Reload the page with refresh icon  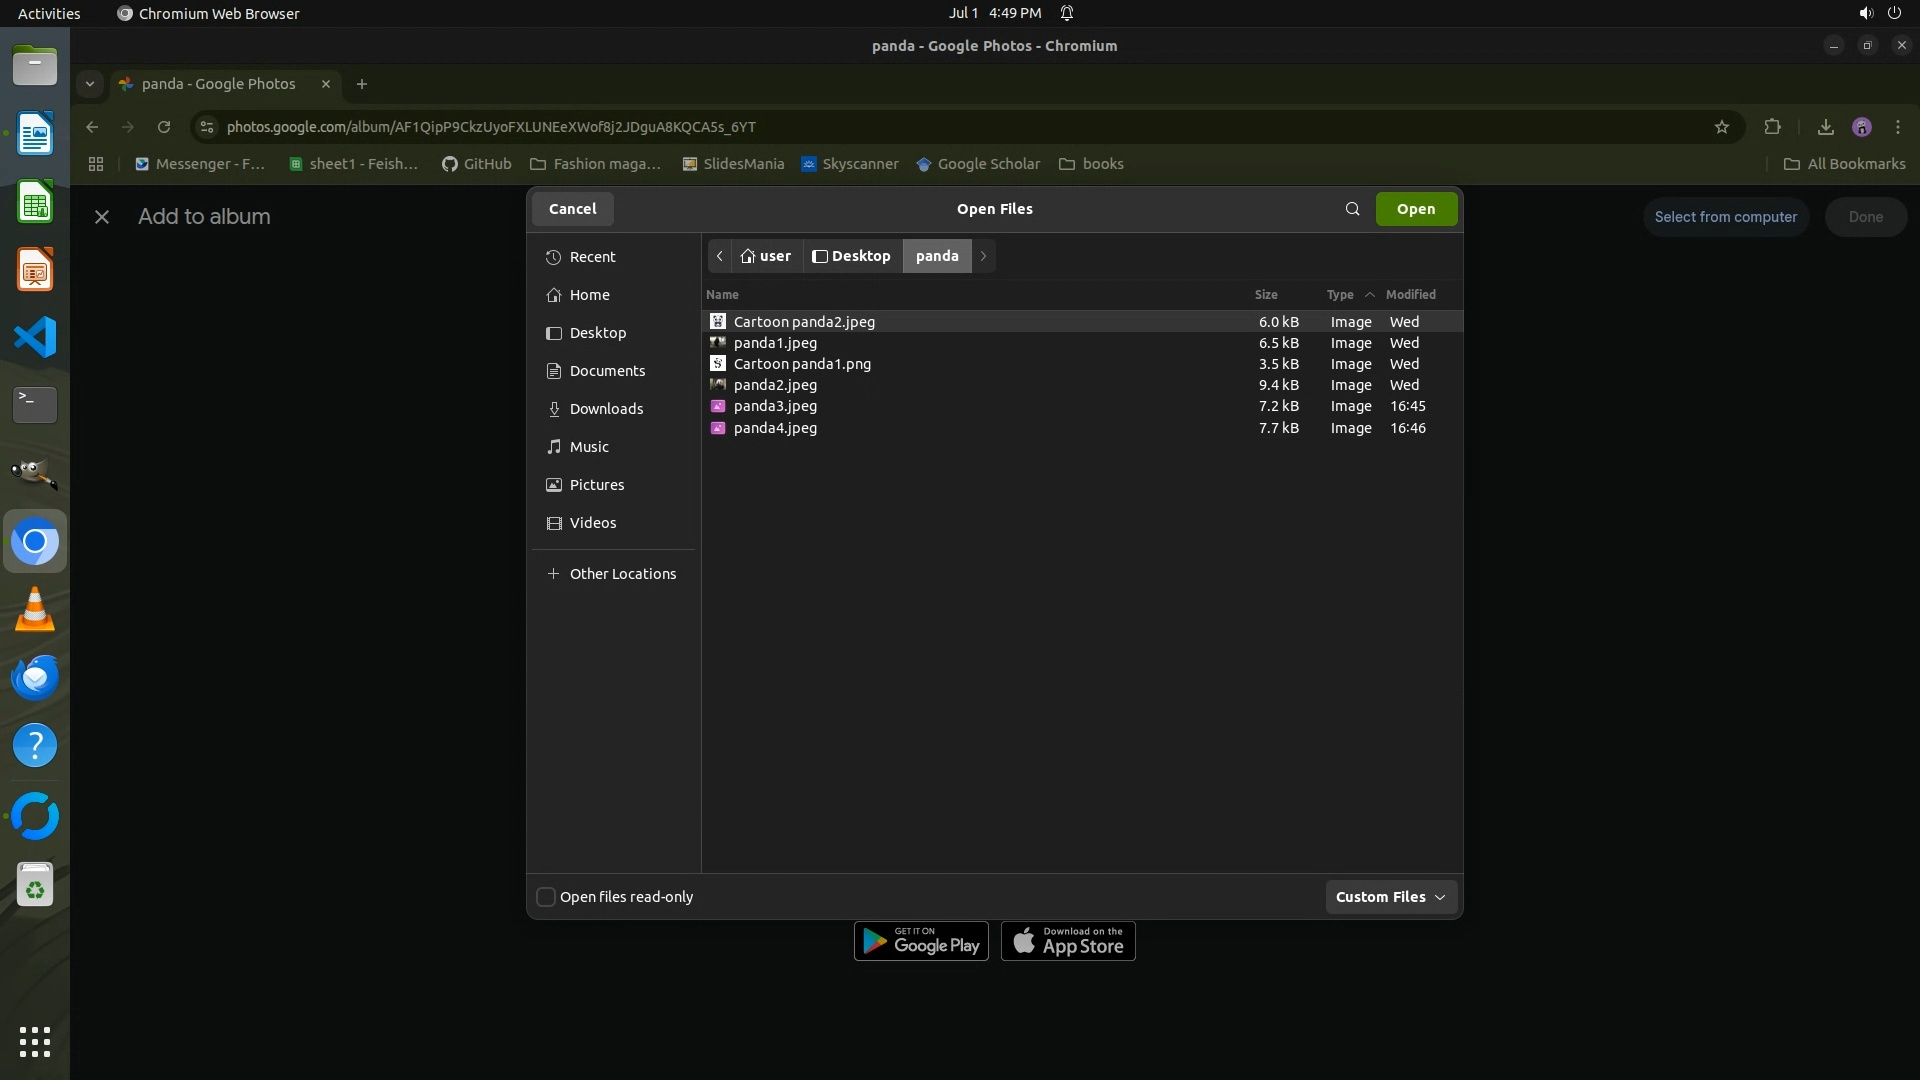[164, 127]
